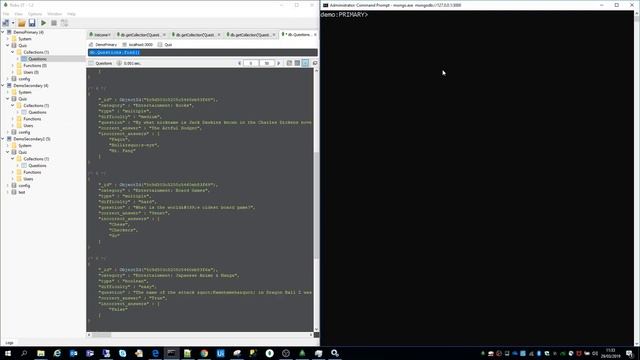Select config database under DemoPrimary
The height and width of the screenshot is (360, 640).
pyautogui.click(x=24, y=79)
